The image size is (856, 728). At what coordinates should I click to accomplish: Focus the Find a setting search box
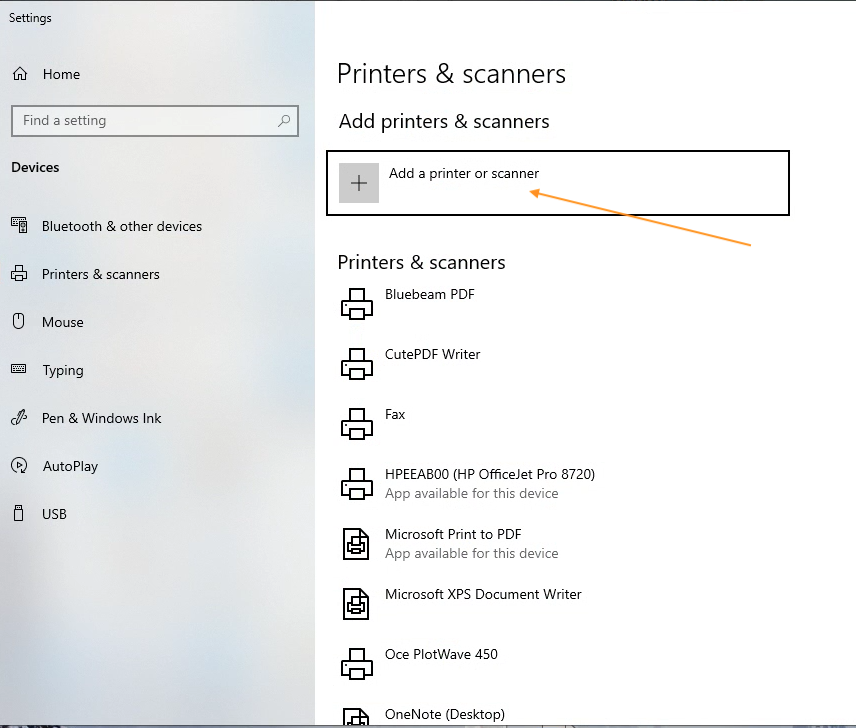click(x=154, y=121)
